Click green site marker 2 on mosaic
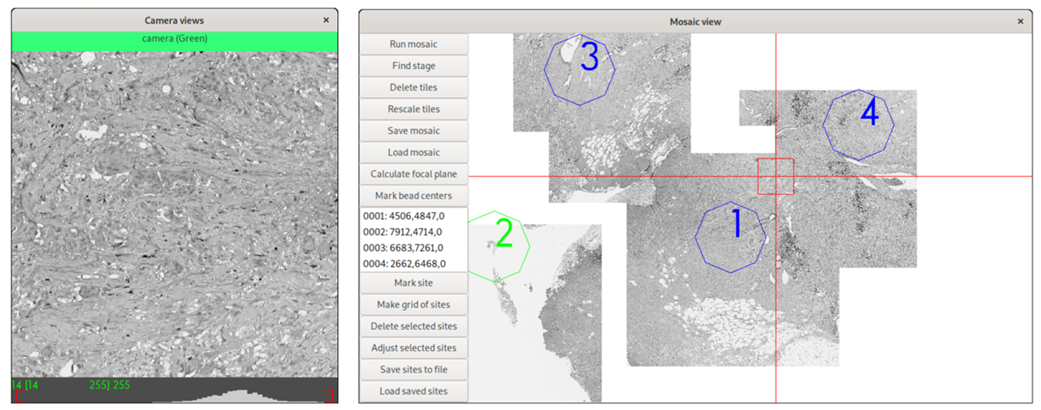1041x410 pixels. tap(498, 246)
